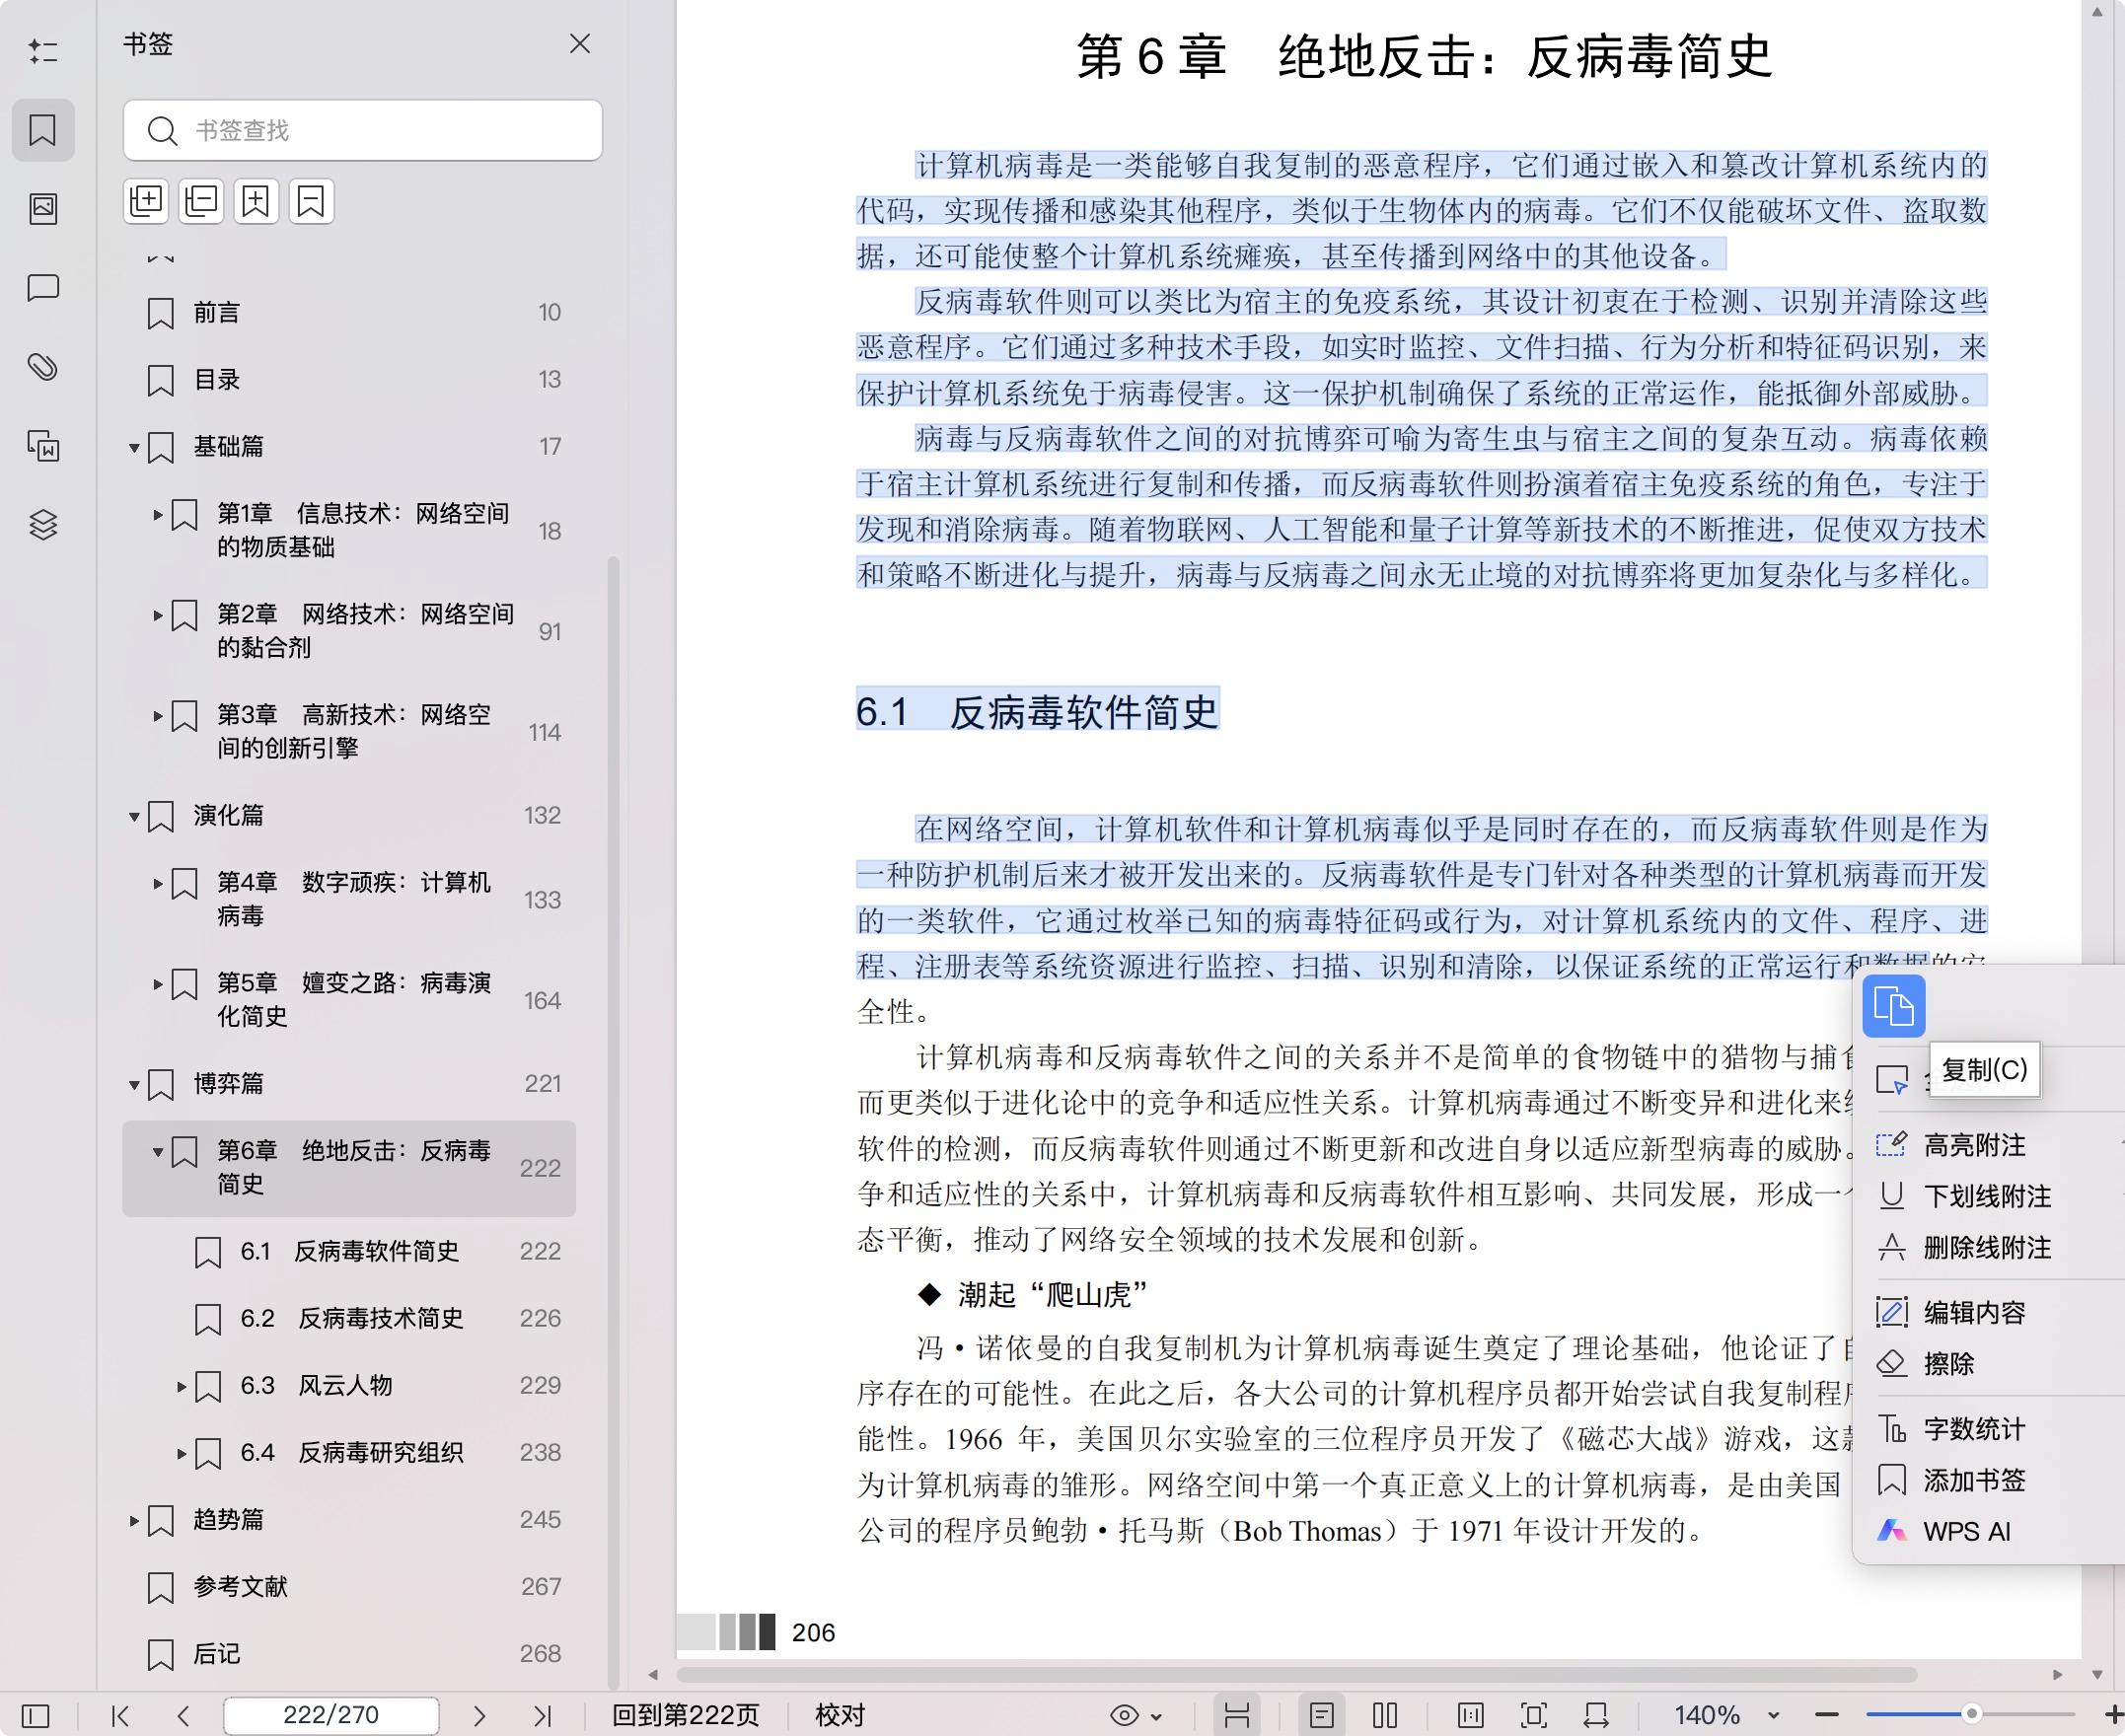Click the remove bookmark icon

pos(311,202)
